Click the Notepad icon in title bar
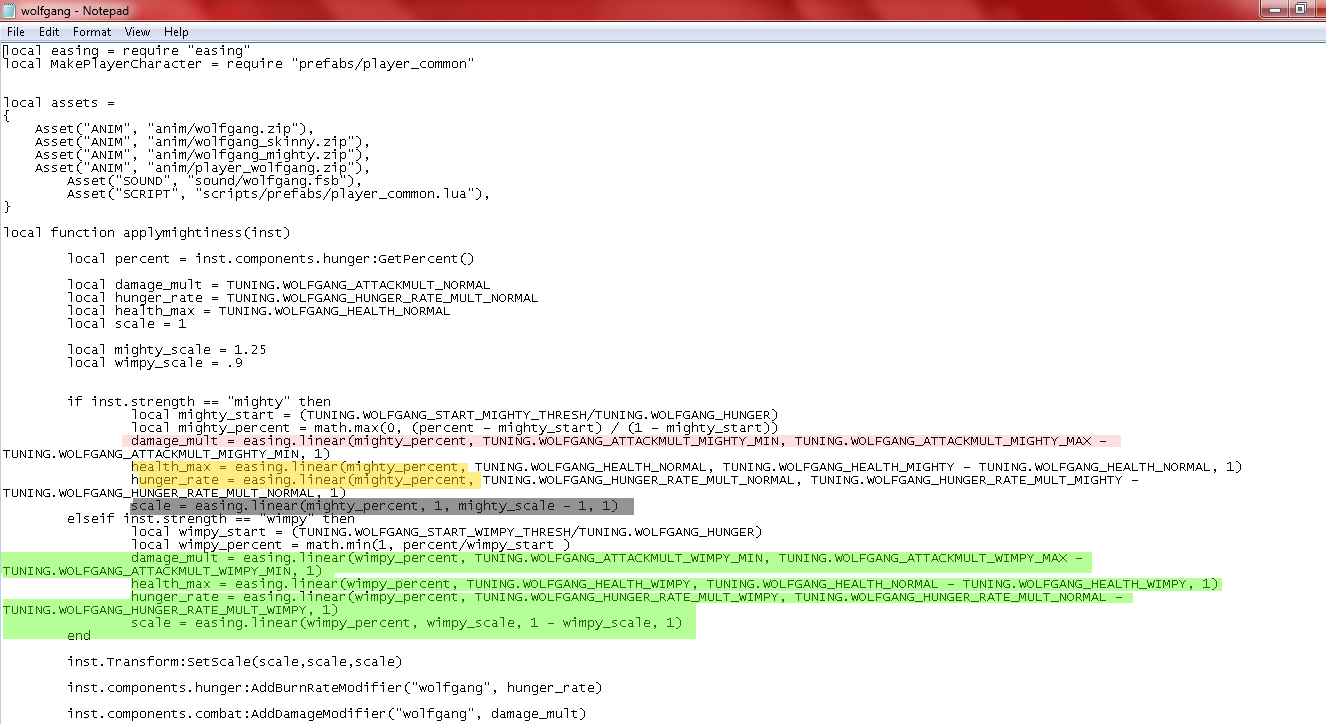Image resolution: width=1326 pixels, height=724 pixels. 10,9
